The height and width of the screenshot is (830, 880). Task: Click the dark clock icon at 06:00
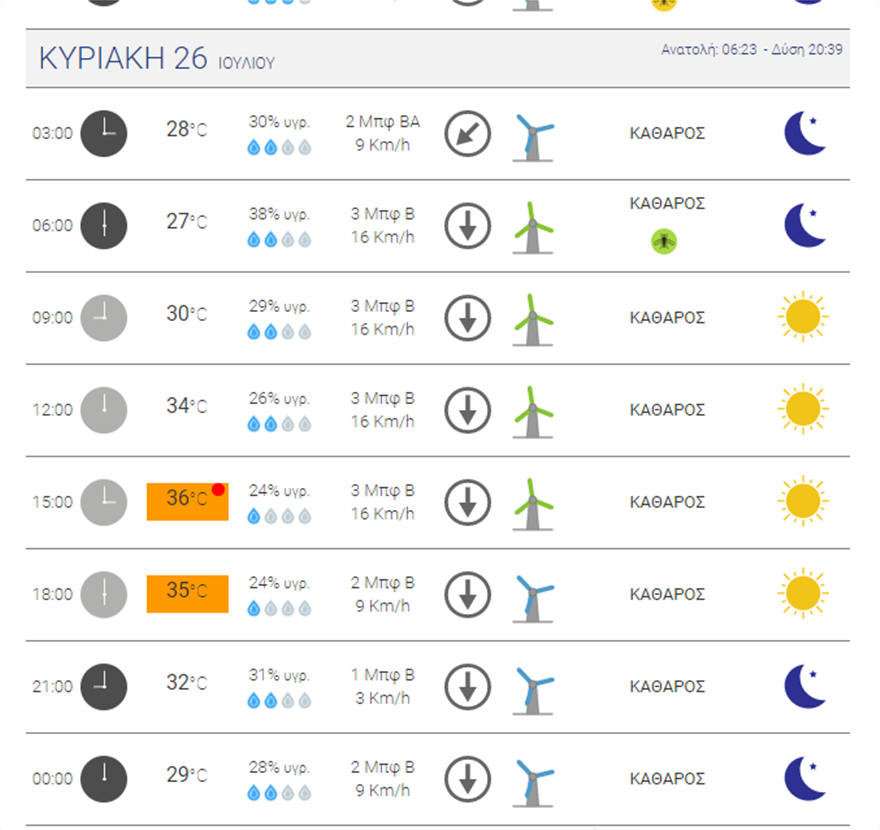tap(104, 226)
